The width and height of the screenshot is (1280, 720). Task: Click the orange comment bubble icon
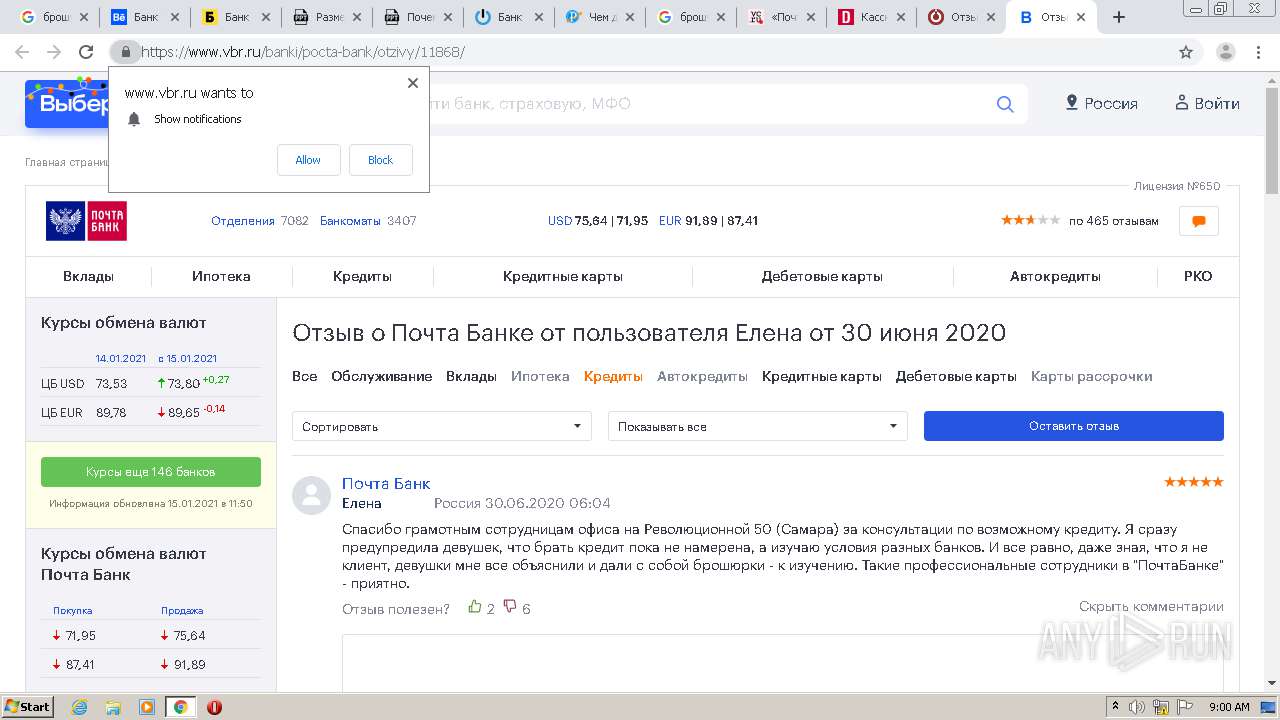tap(1199, 221)
